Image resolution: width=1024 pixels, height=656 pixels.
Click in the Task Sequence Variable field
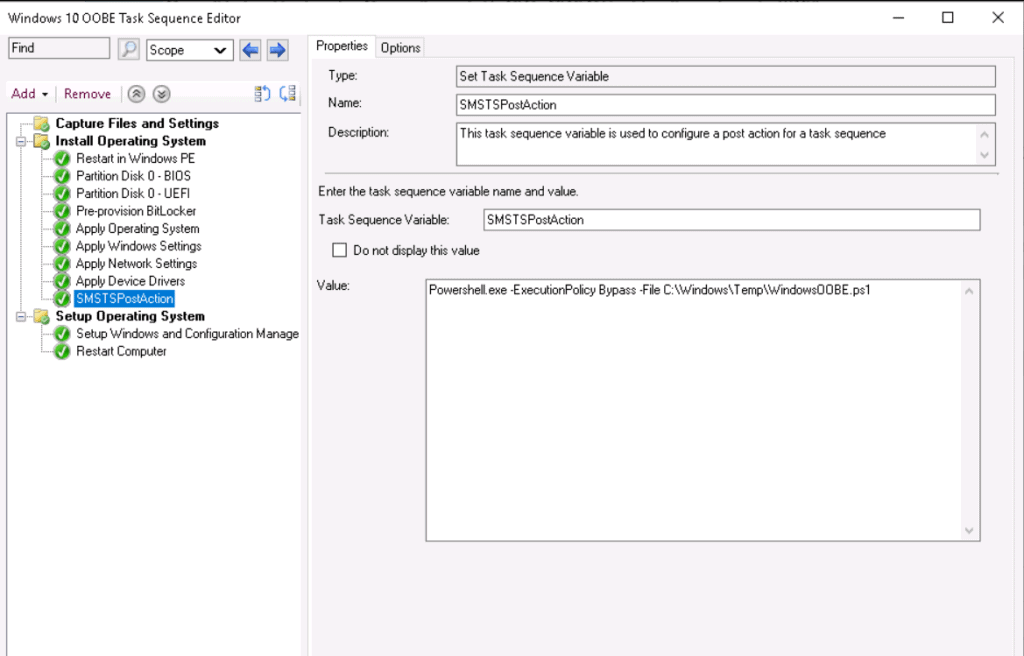click(x=731, y=220)
